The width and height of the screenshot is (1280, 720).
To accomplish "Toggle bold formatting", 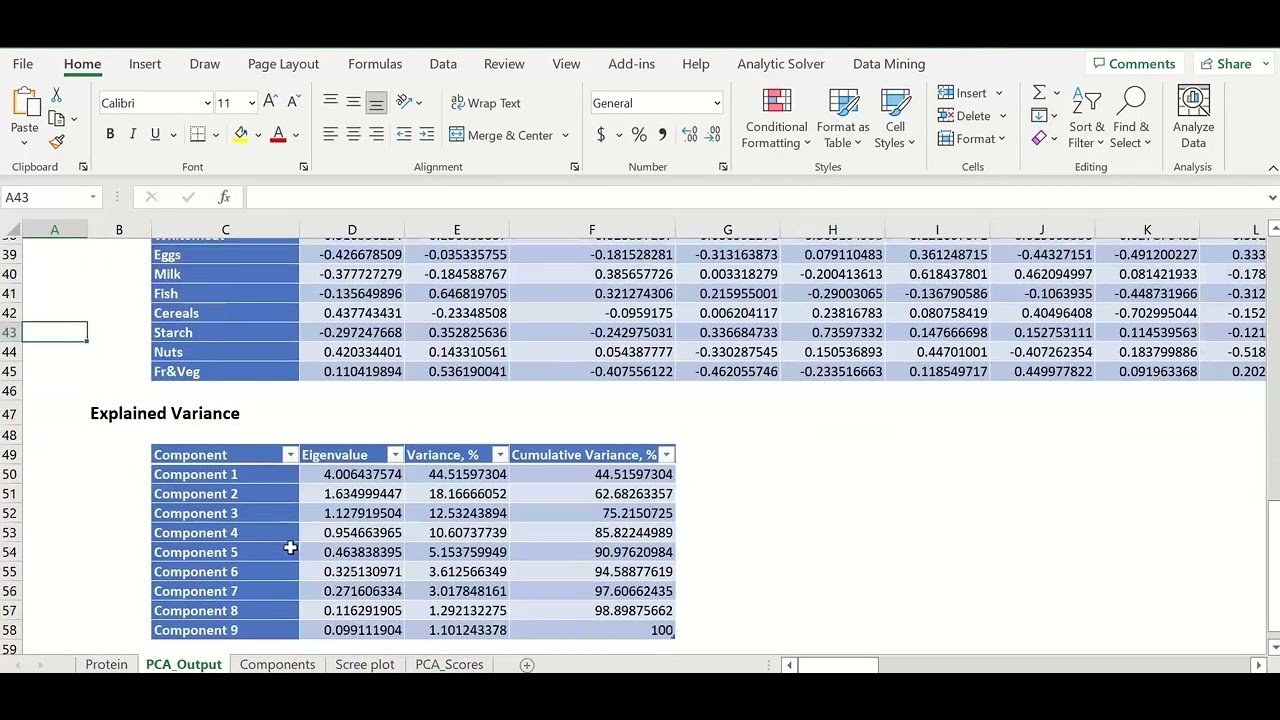I will click(110, 135).
